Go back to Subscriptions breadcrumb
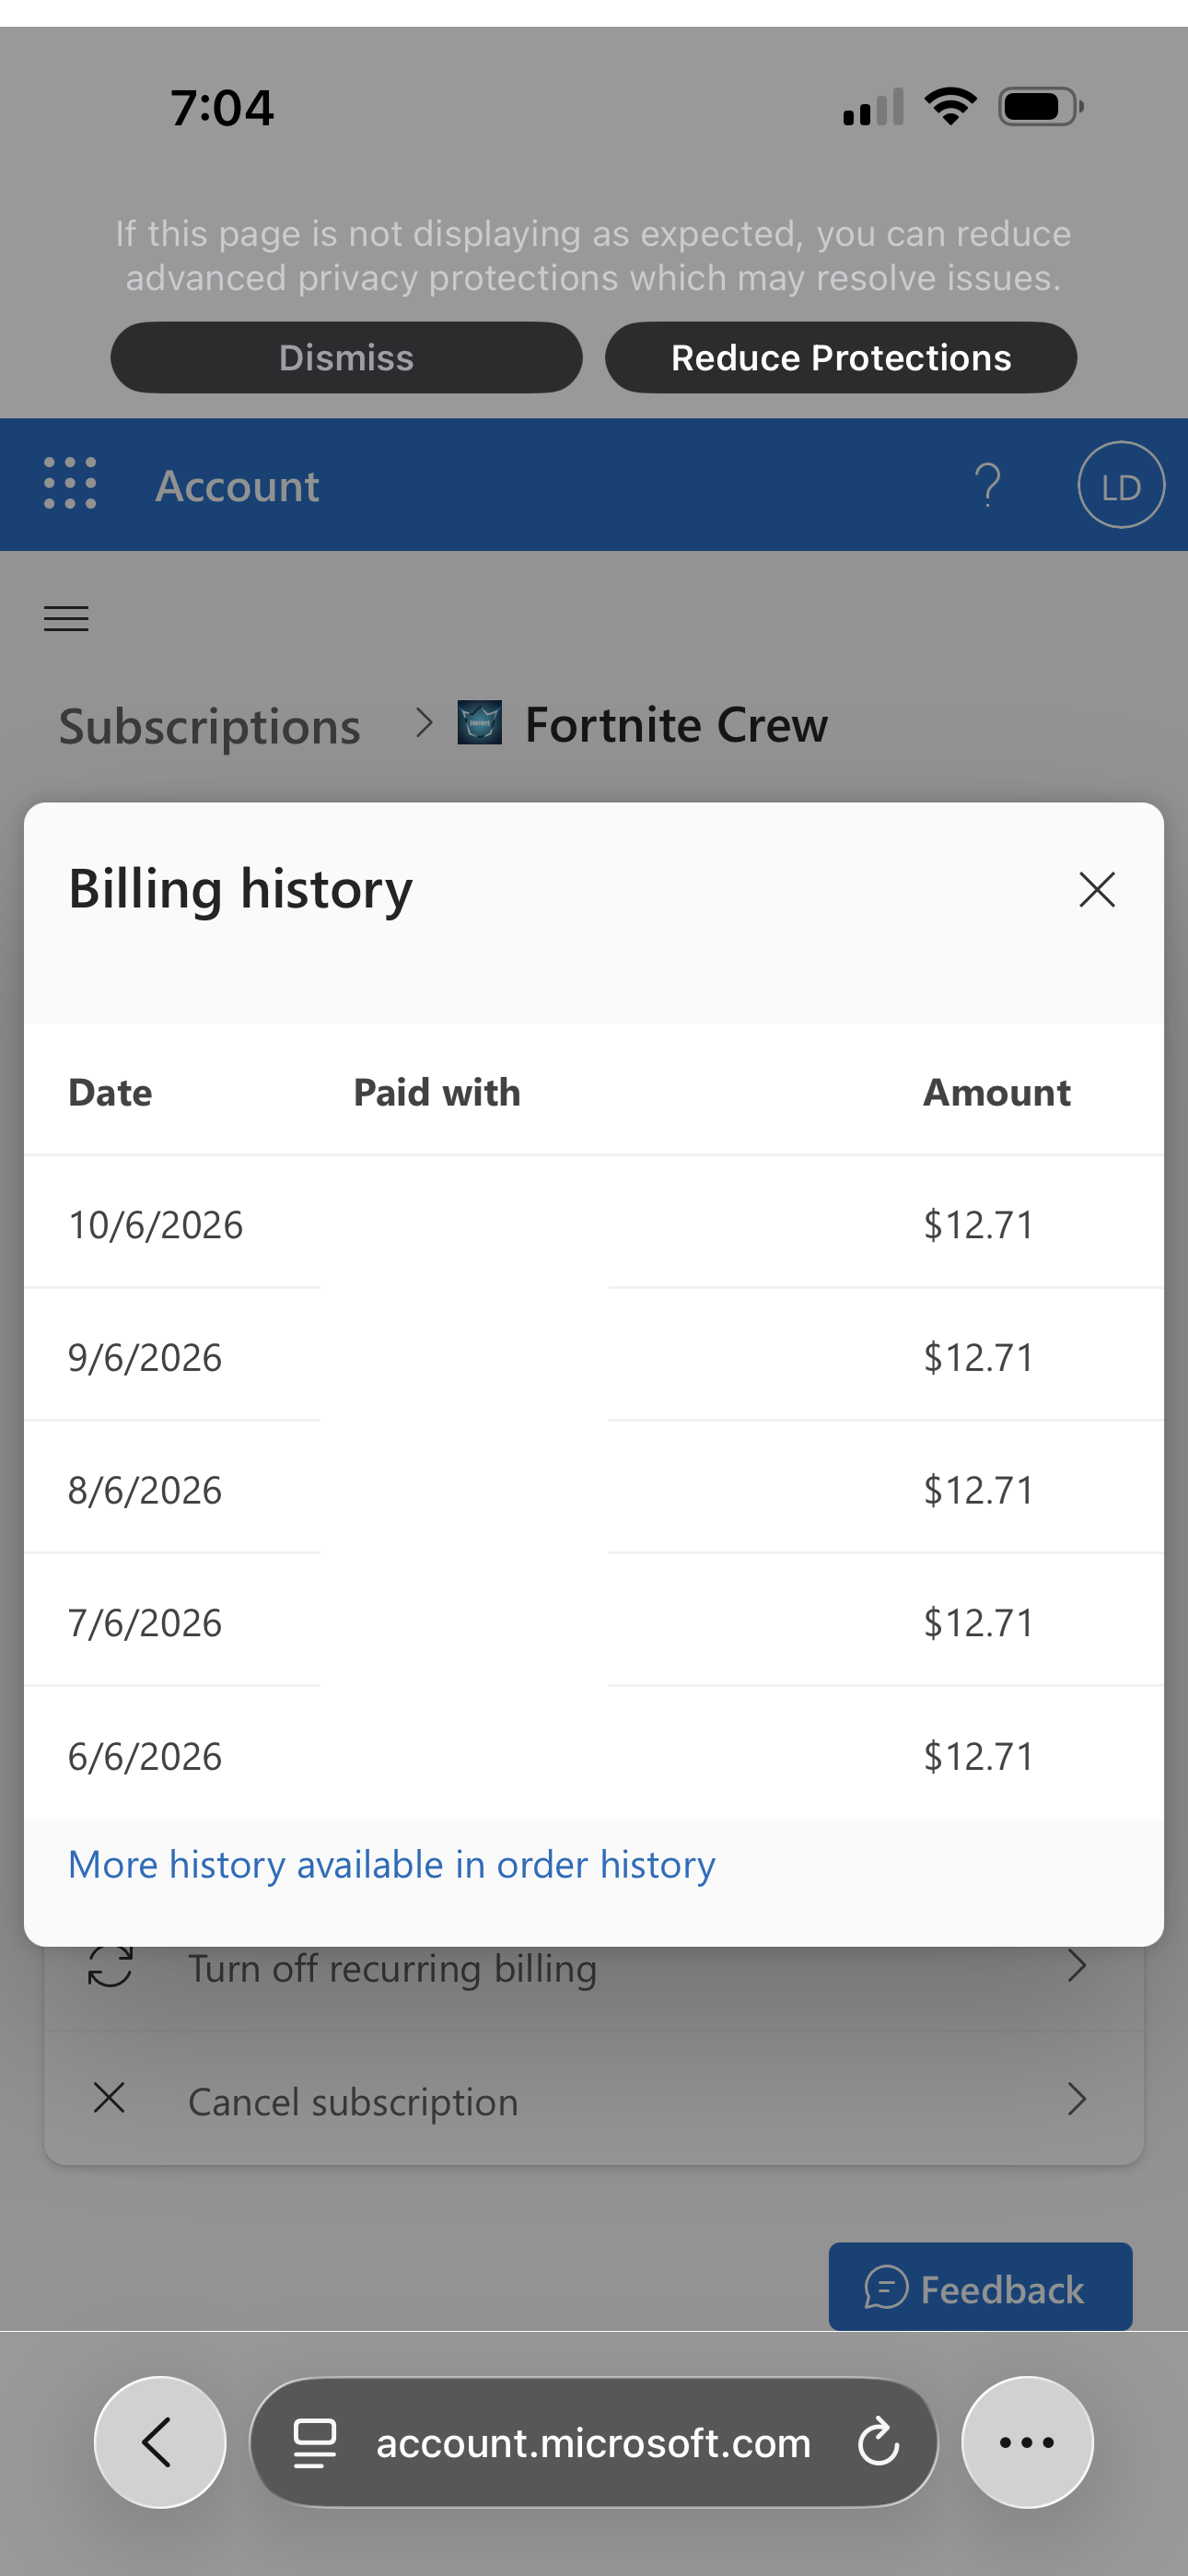1188x2576 pixels. click(x=209, y=726)
